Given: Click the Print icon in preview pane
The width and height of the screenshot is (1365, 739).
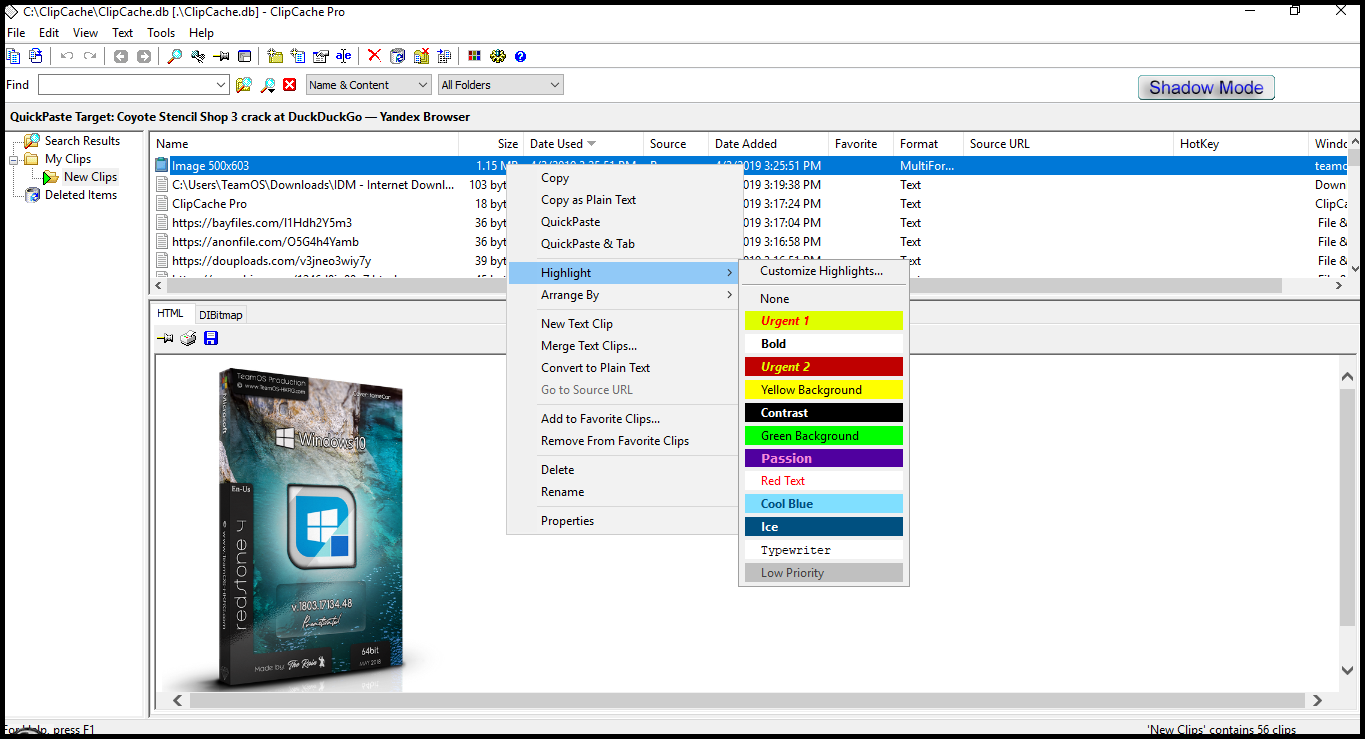Looking at the screenshot, I should pos(188,339).
